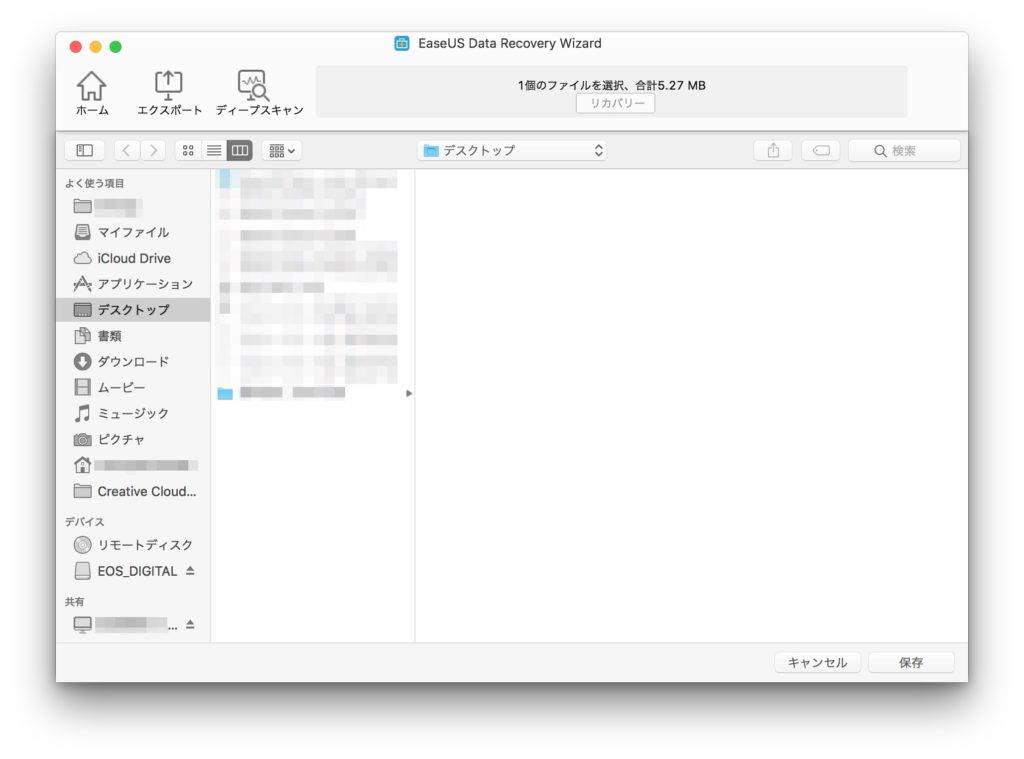The height and width of the screenshot is (759, 1024).
Task: Close the window with red button
Action: click(x=76, y=47)
